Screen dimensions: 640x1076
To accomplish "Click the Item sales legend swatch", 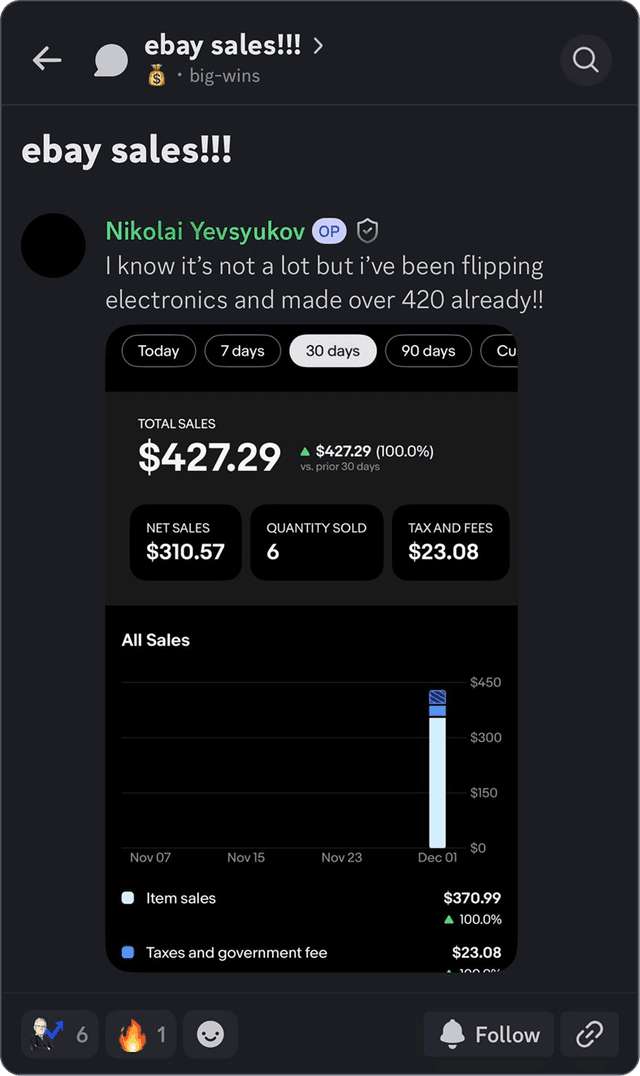I will click(x=127, y=898).
